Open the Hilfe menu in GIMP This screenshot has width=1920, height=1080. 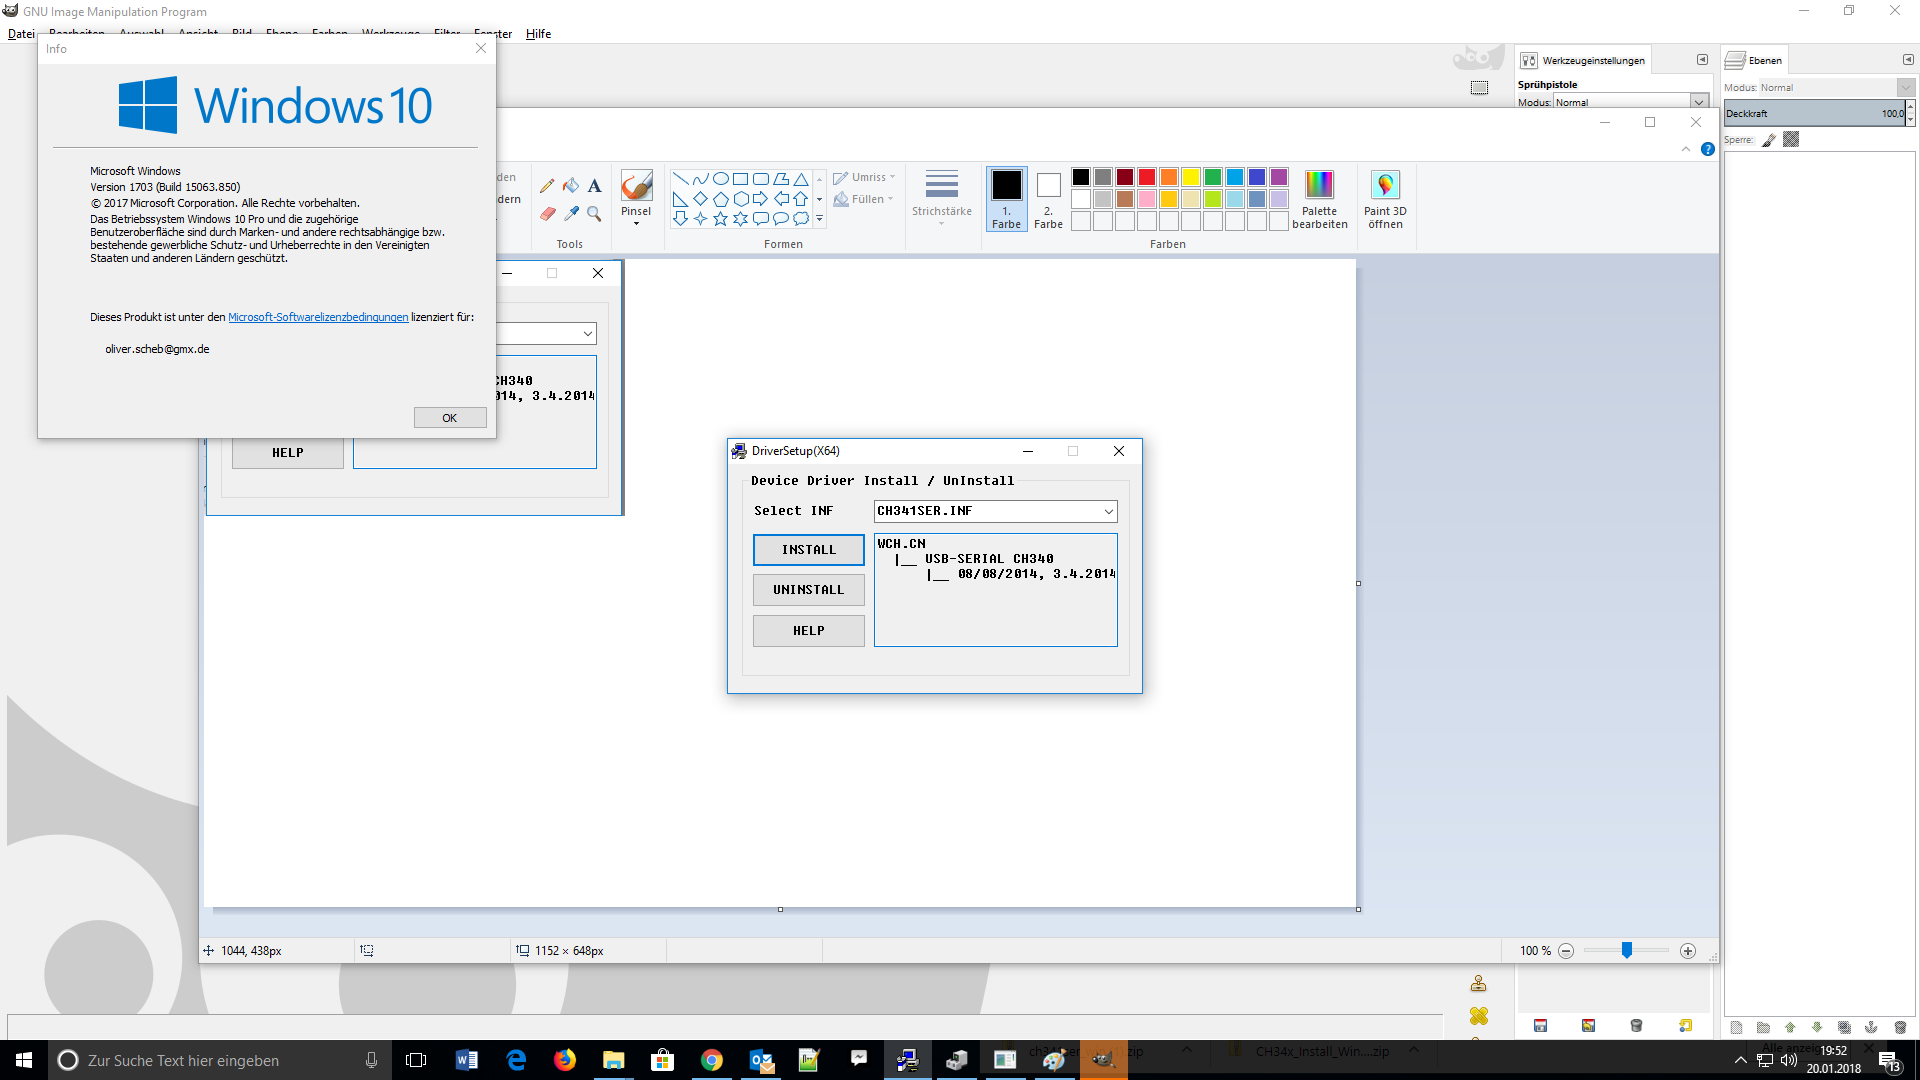[538, 34]
